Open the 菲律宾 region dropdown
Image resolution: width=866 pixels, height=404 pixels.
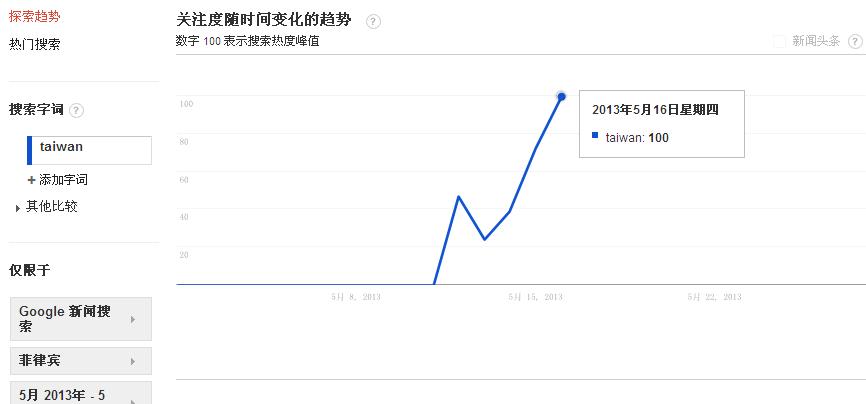pos(80,360)
